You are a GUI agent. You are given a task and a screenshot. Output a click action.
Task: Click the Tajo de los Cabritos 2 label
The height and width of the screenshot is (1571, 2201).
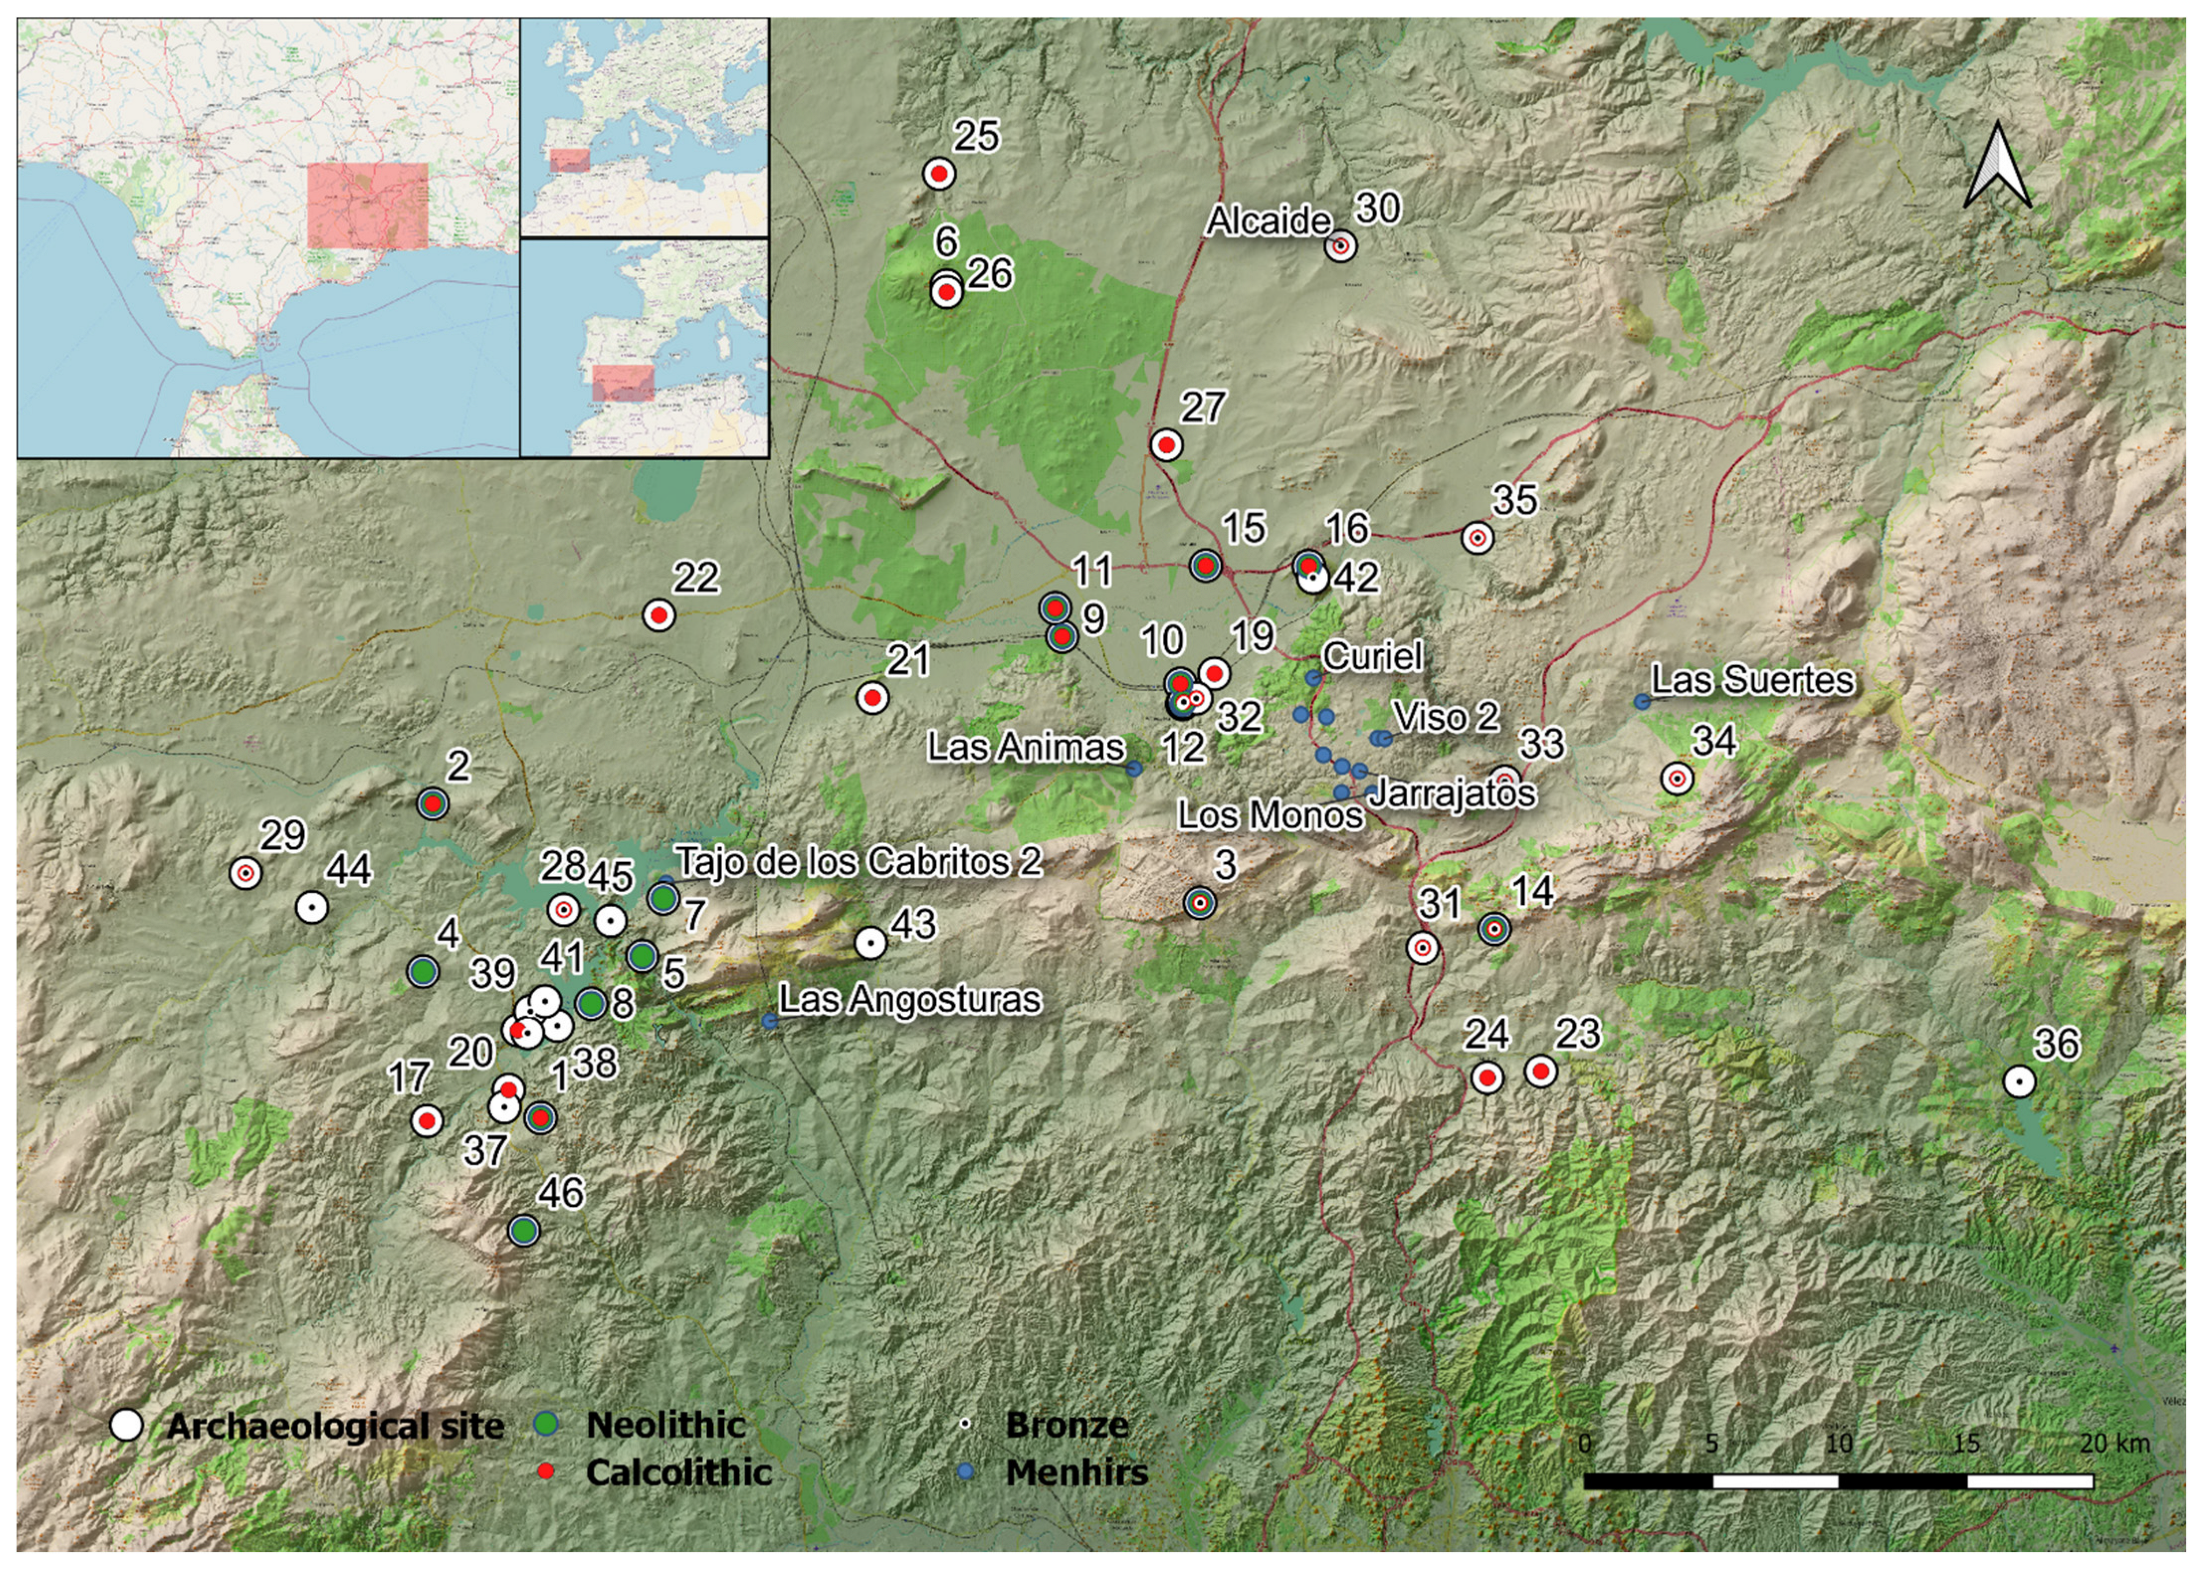(x=858, y=861)
